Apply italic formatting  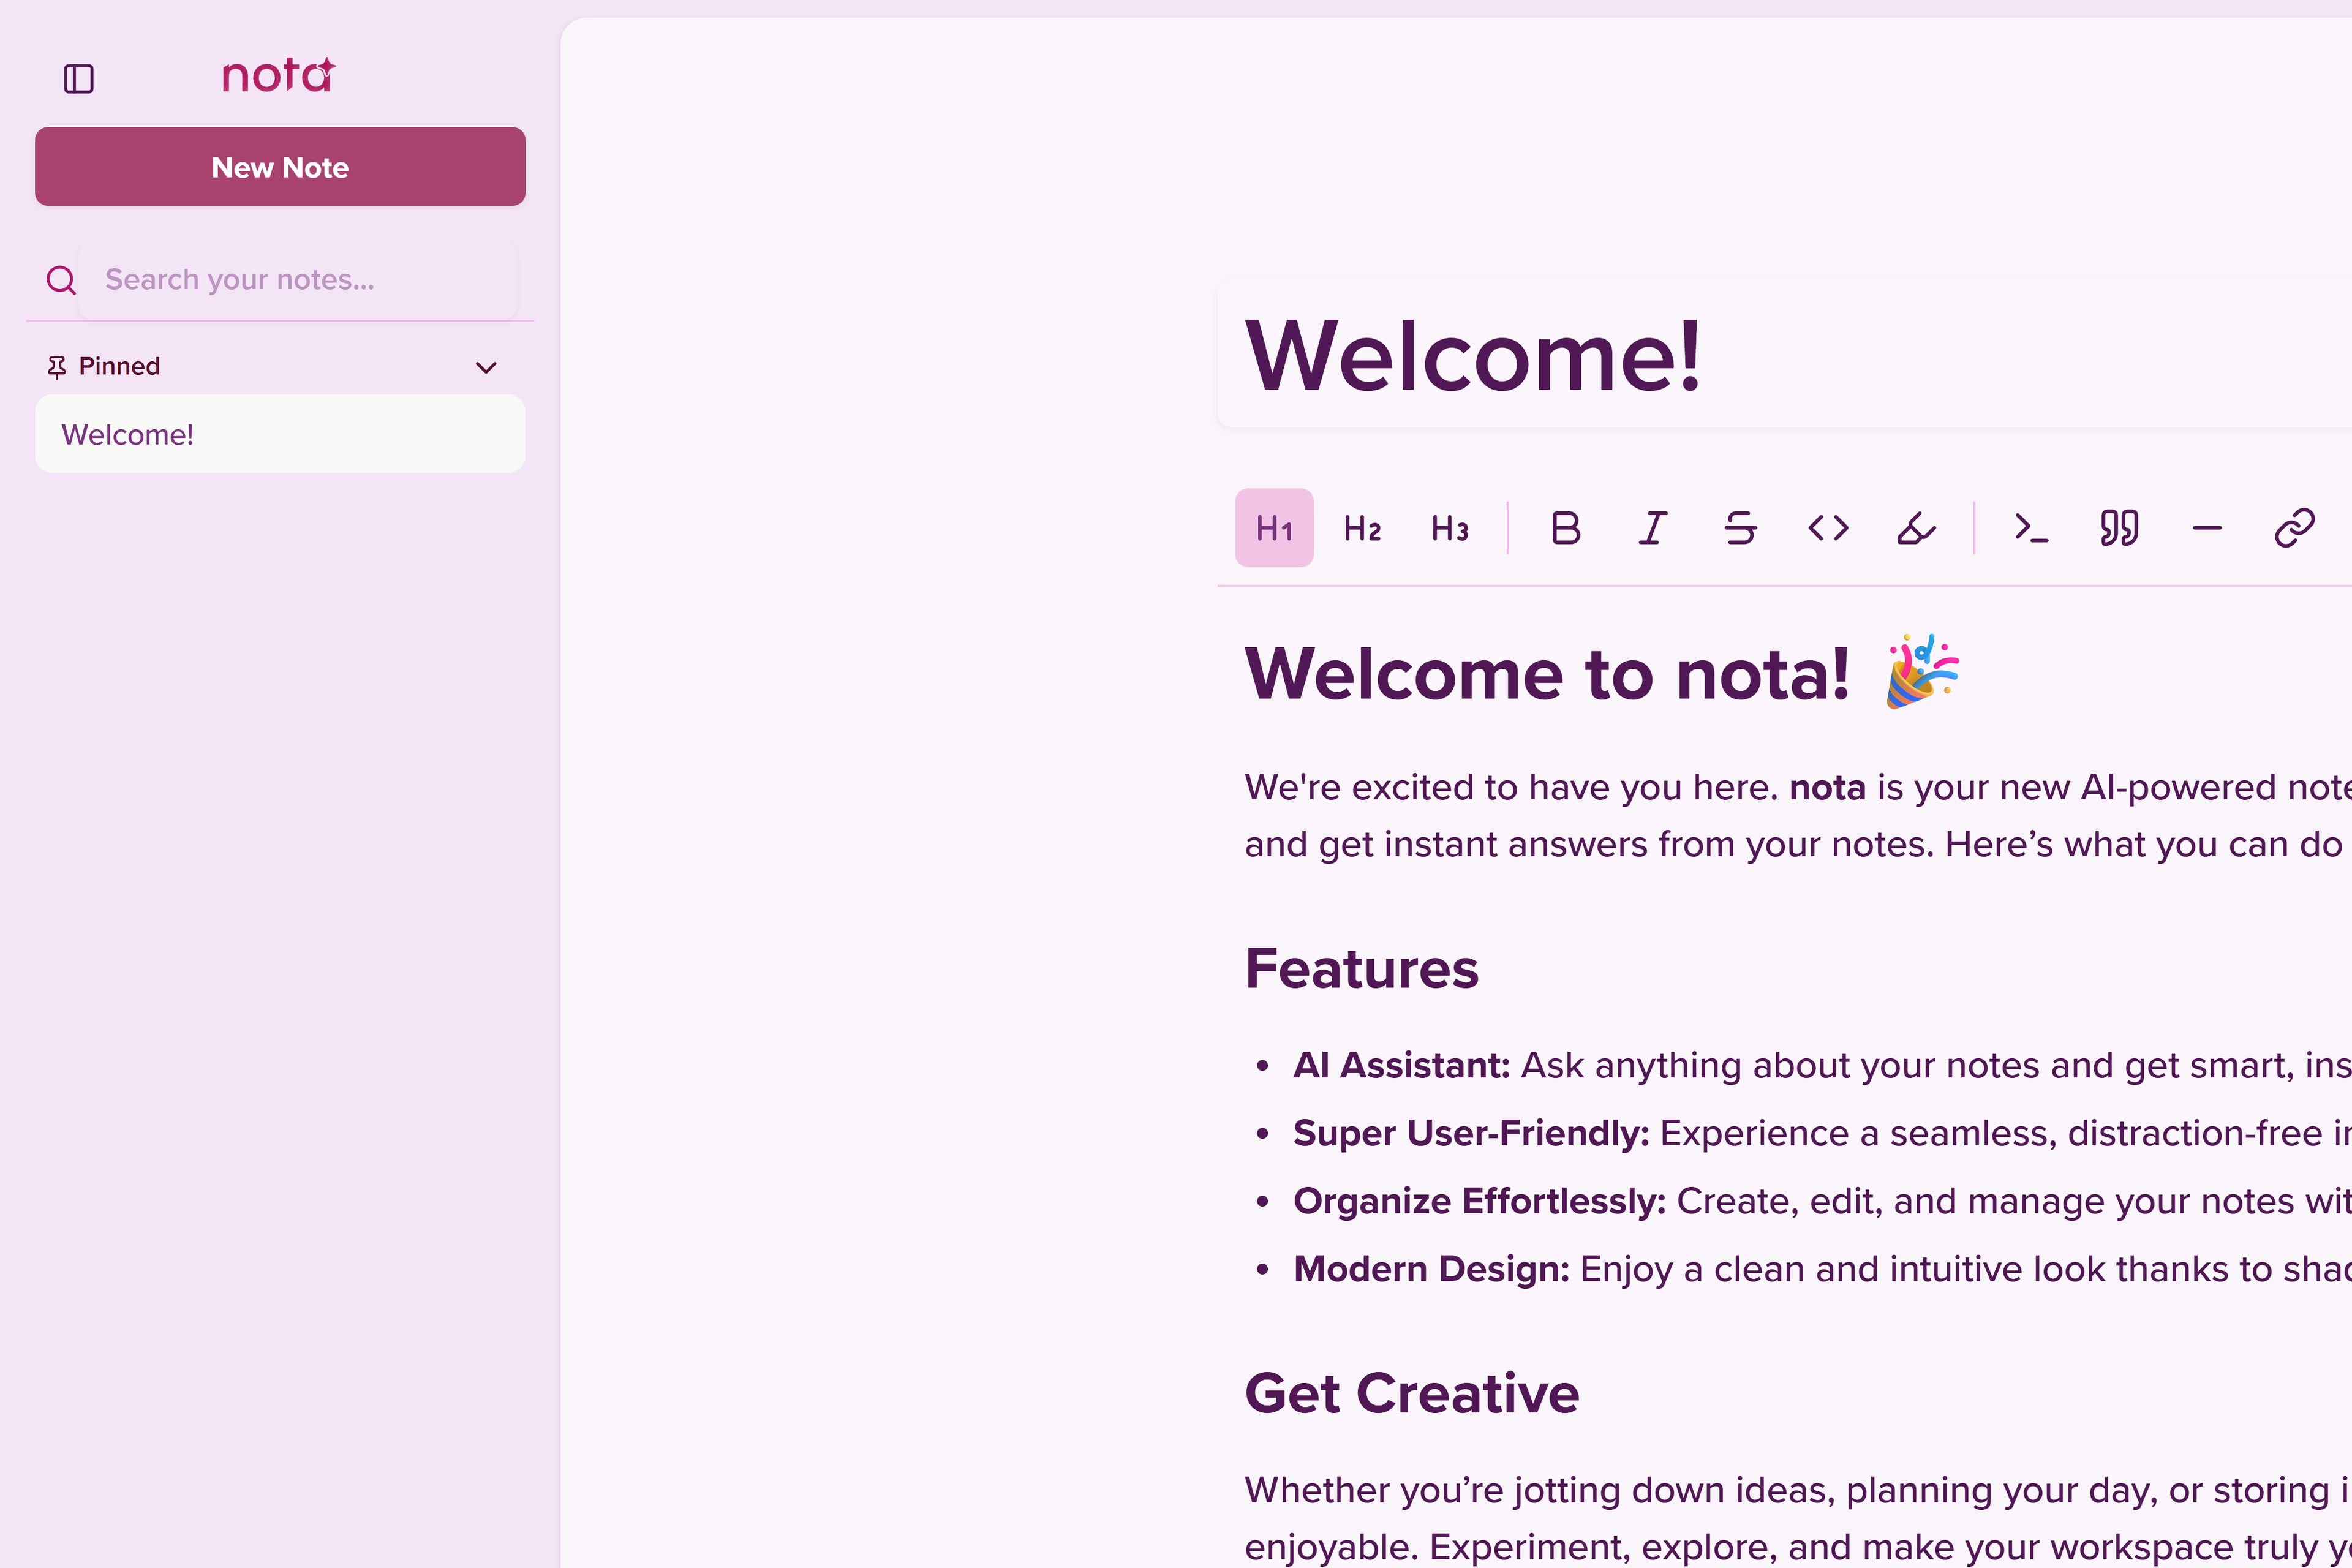coord(1653,528)
